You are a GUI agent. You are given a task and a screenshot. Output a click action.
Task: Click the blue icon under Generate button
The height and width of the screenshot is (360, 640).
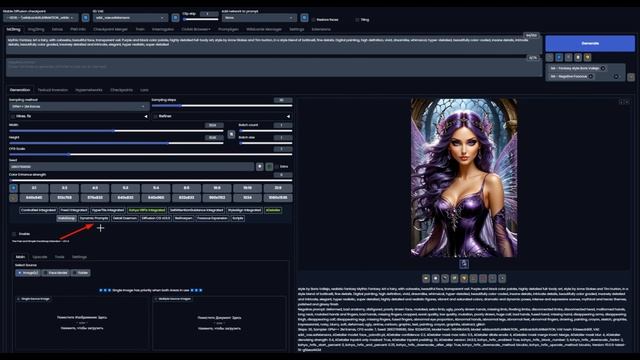[559, 58]
